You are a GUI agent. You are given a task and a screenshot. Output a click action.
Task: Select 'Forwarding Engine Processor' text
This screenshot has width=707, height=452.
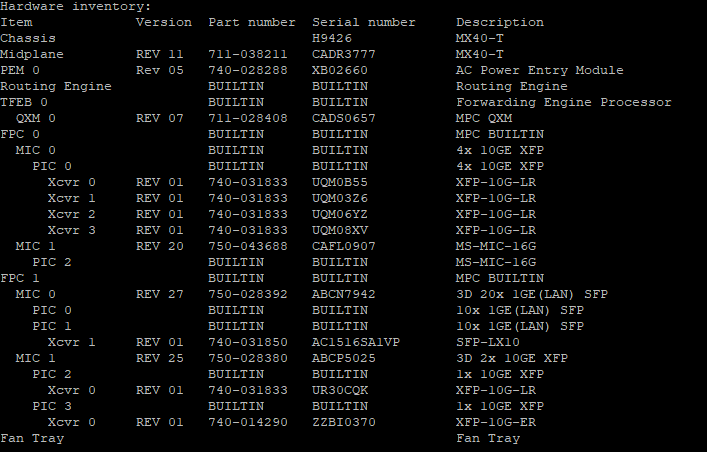(564, 103)
